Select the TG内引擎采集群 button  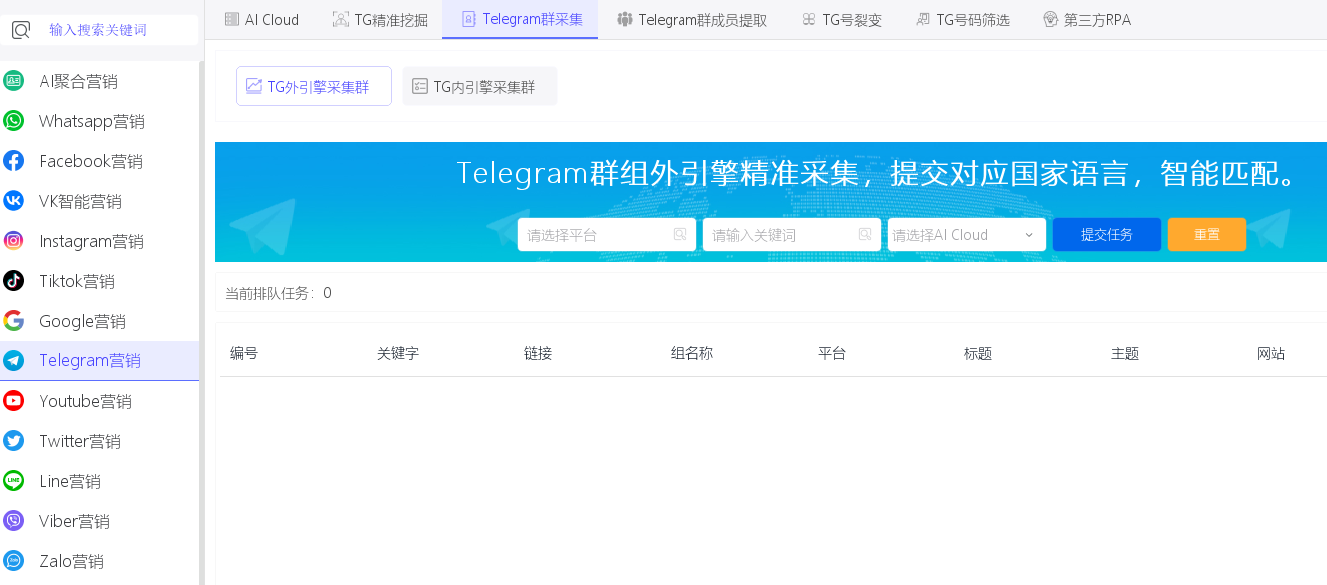tap(480, 87)
